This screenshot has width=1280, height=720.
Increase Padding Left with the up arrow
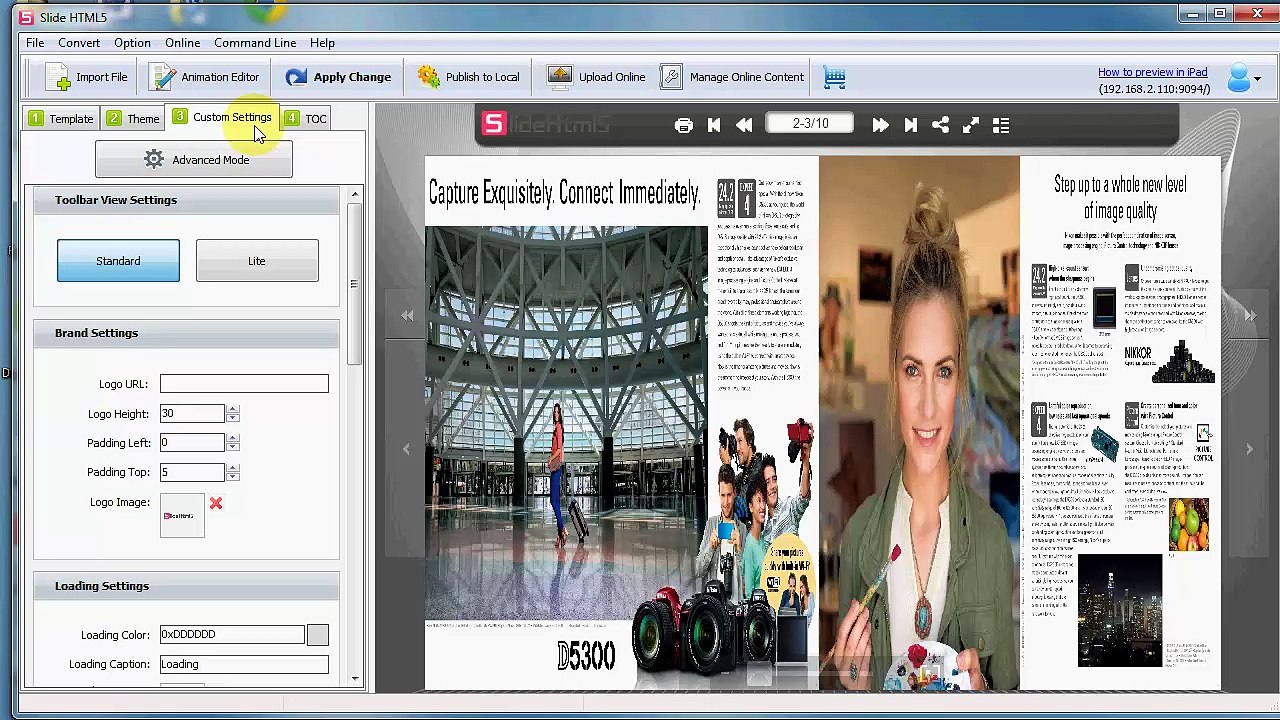[233, 438]
